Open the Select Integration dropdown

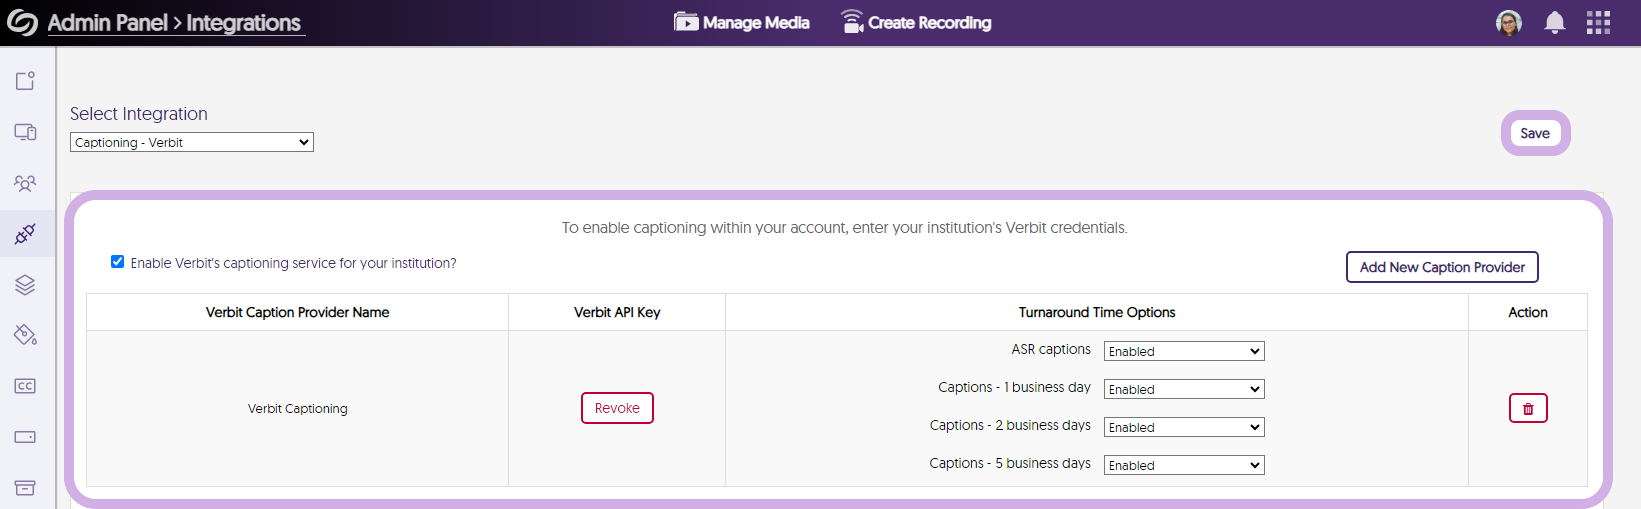point(191,142)
